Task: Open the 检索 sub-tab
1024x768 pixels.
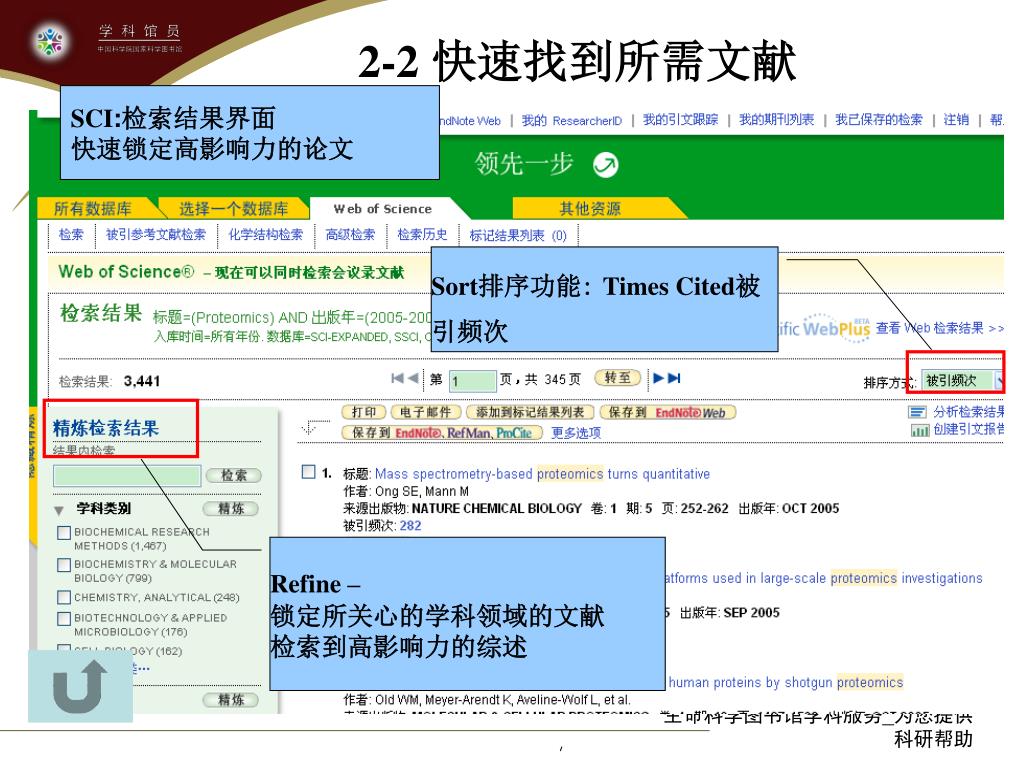Action: click(71, 234)
